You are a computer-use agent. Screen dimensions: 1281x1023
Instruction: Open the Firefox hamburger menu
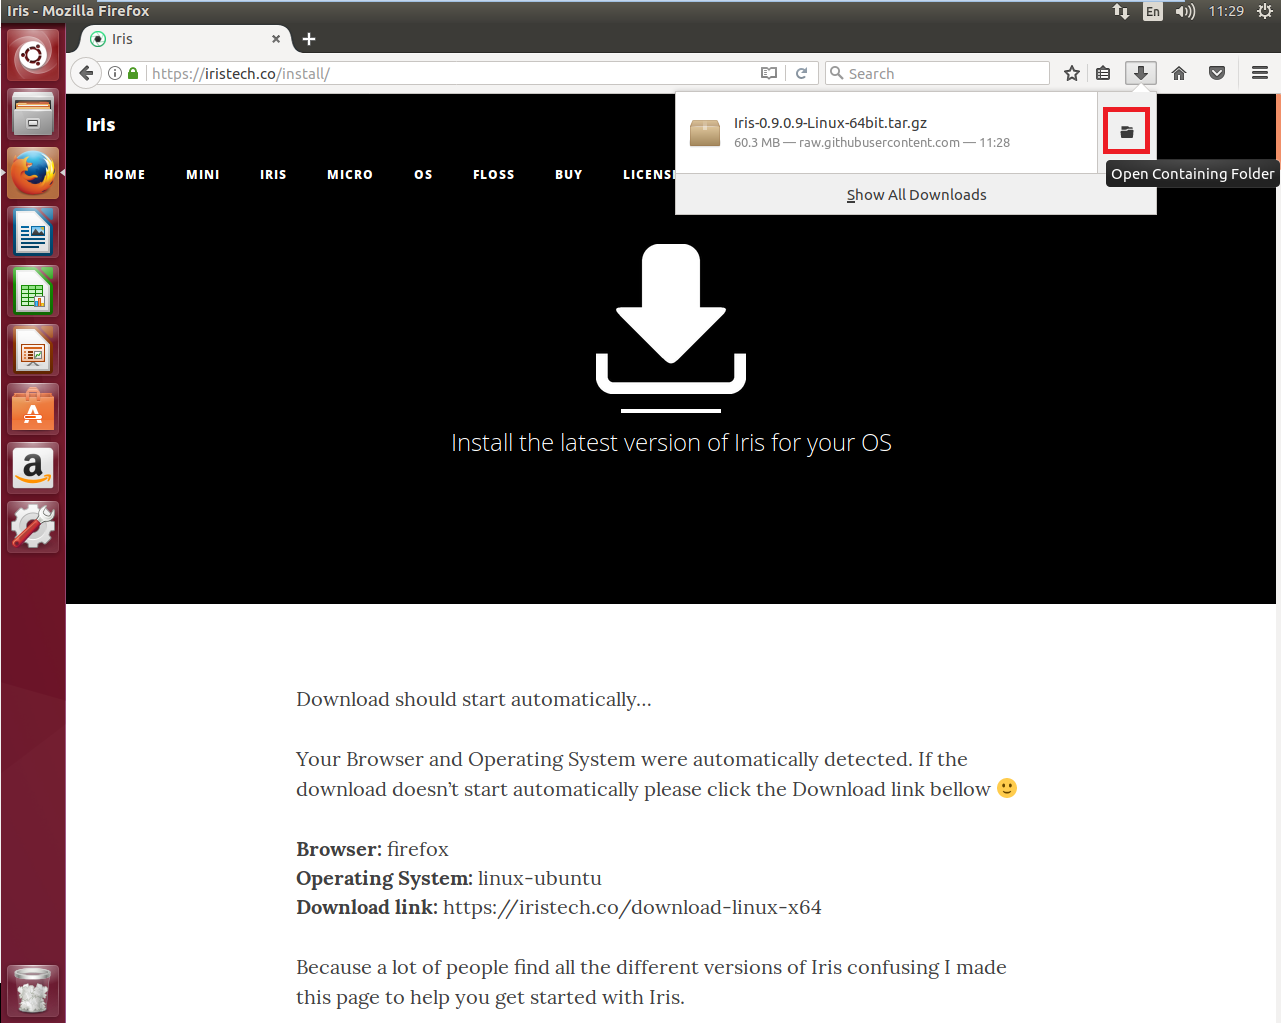coord(1260,73)
